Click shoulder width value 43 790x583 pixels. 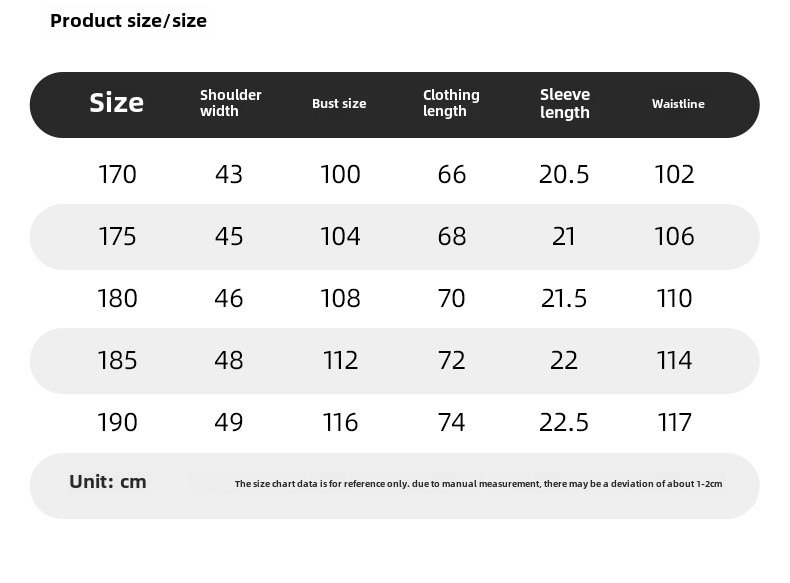tap(229, 175)
